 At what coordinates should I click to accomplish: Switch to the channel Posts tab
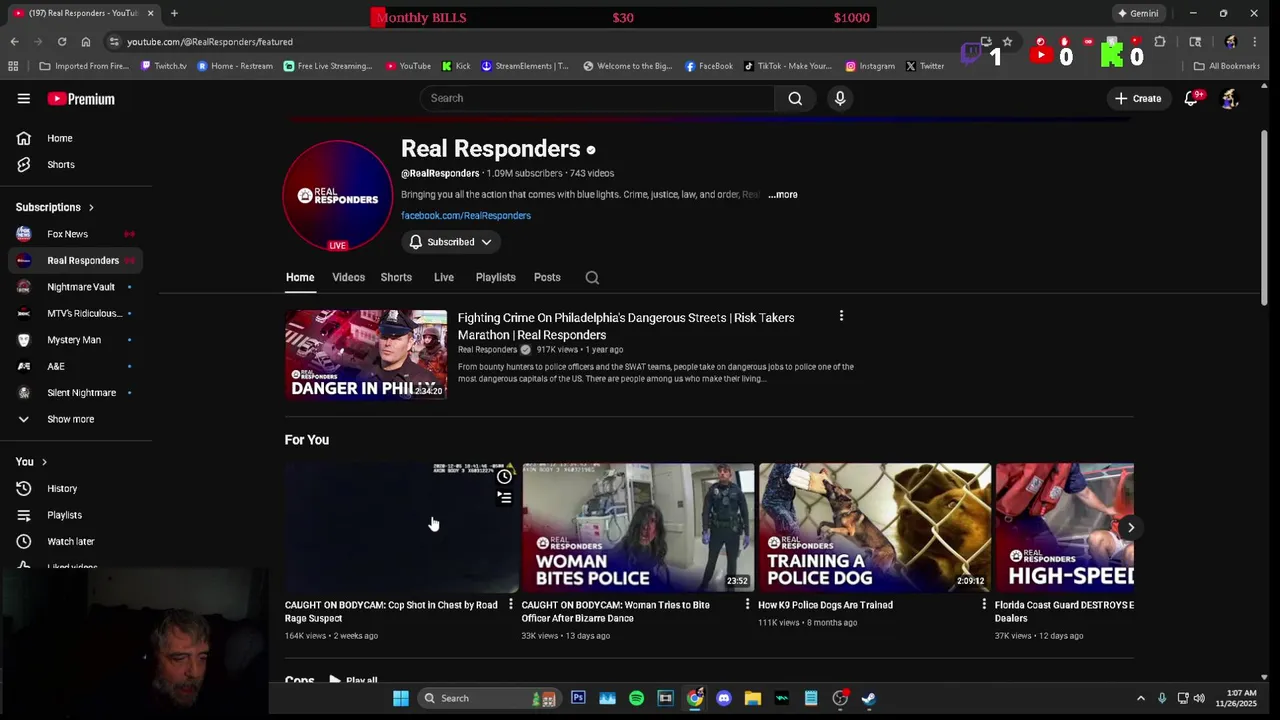[547, 277]
